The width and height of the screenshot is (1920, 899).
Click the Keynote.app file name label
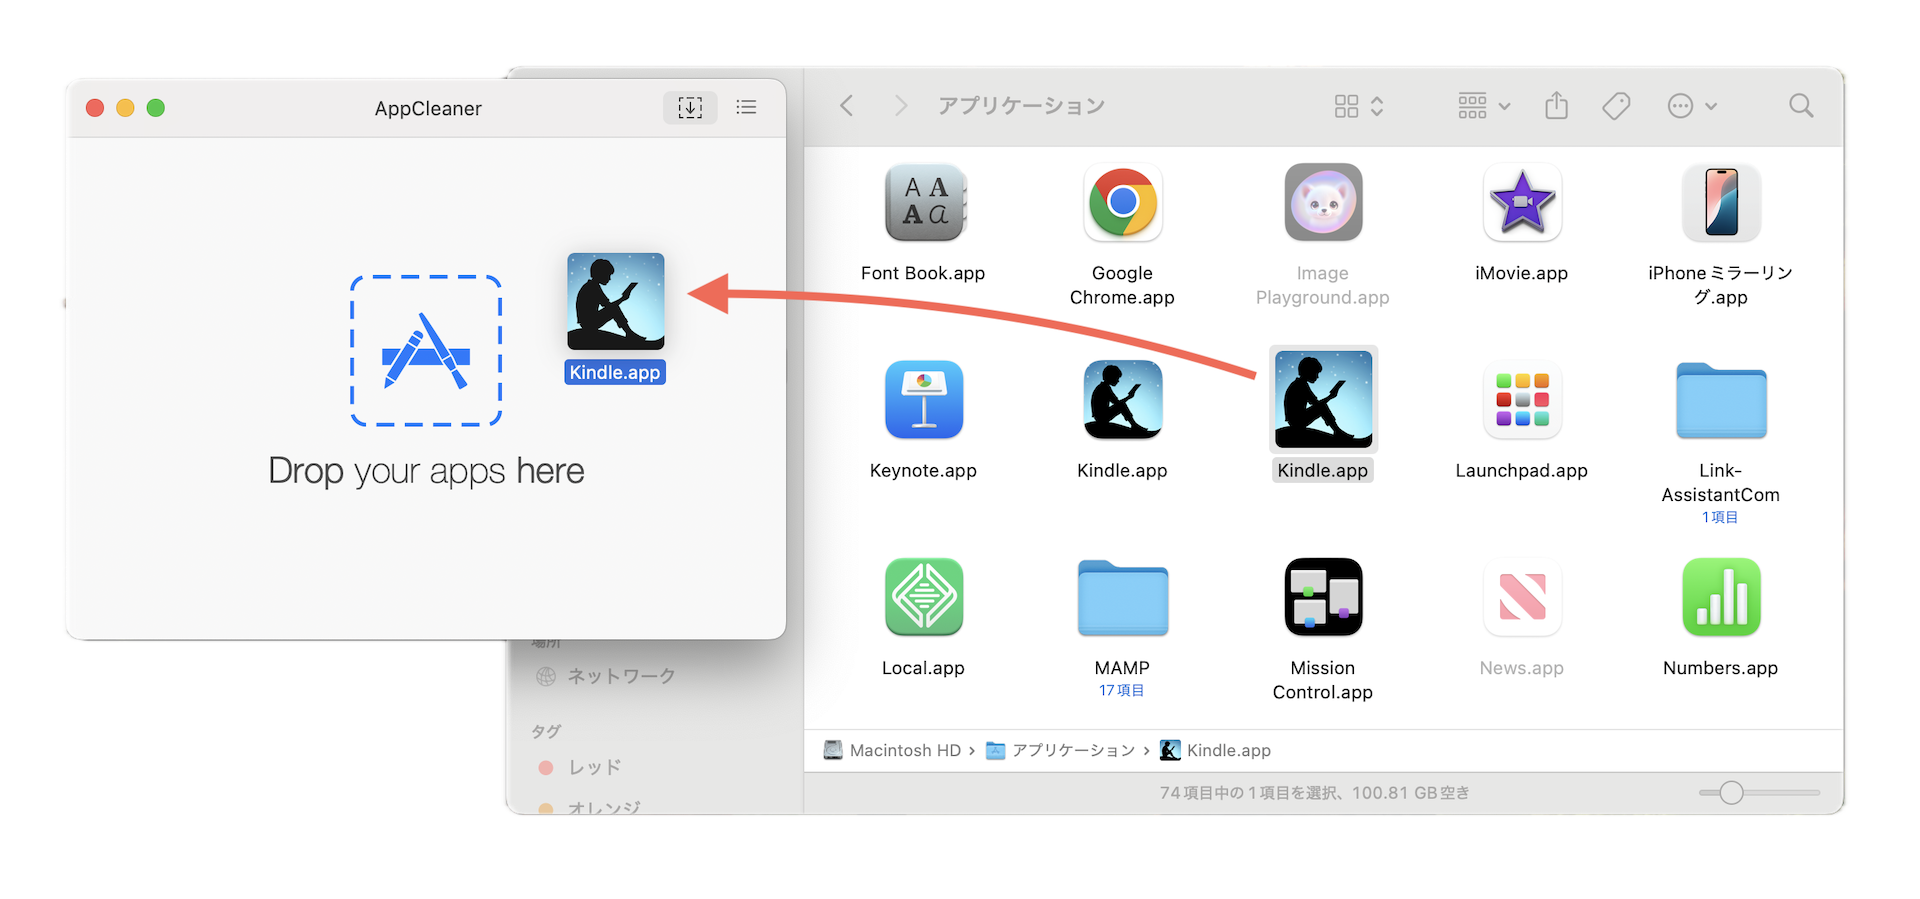tap(923, 470)
